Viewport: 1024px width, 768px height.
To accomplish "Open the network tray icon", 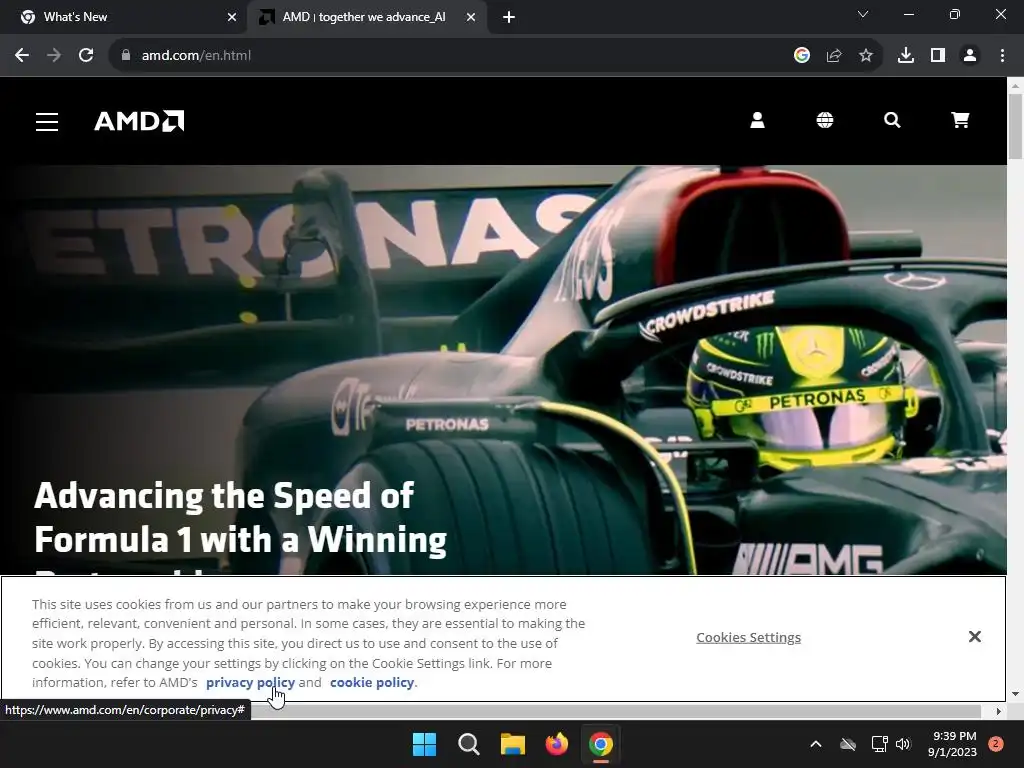I will (879, 744).
